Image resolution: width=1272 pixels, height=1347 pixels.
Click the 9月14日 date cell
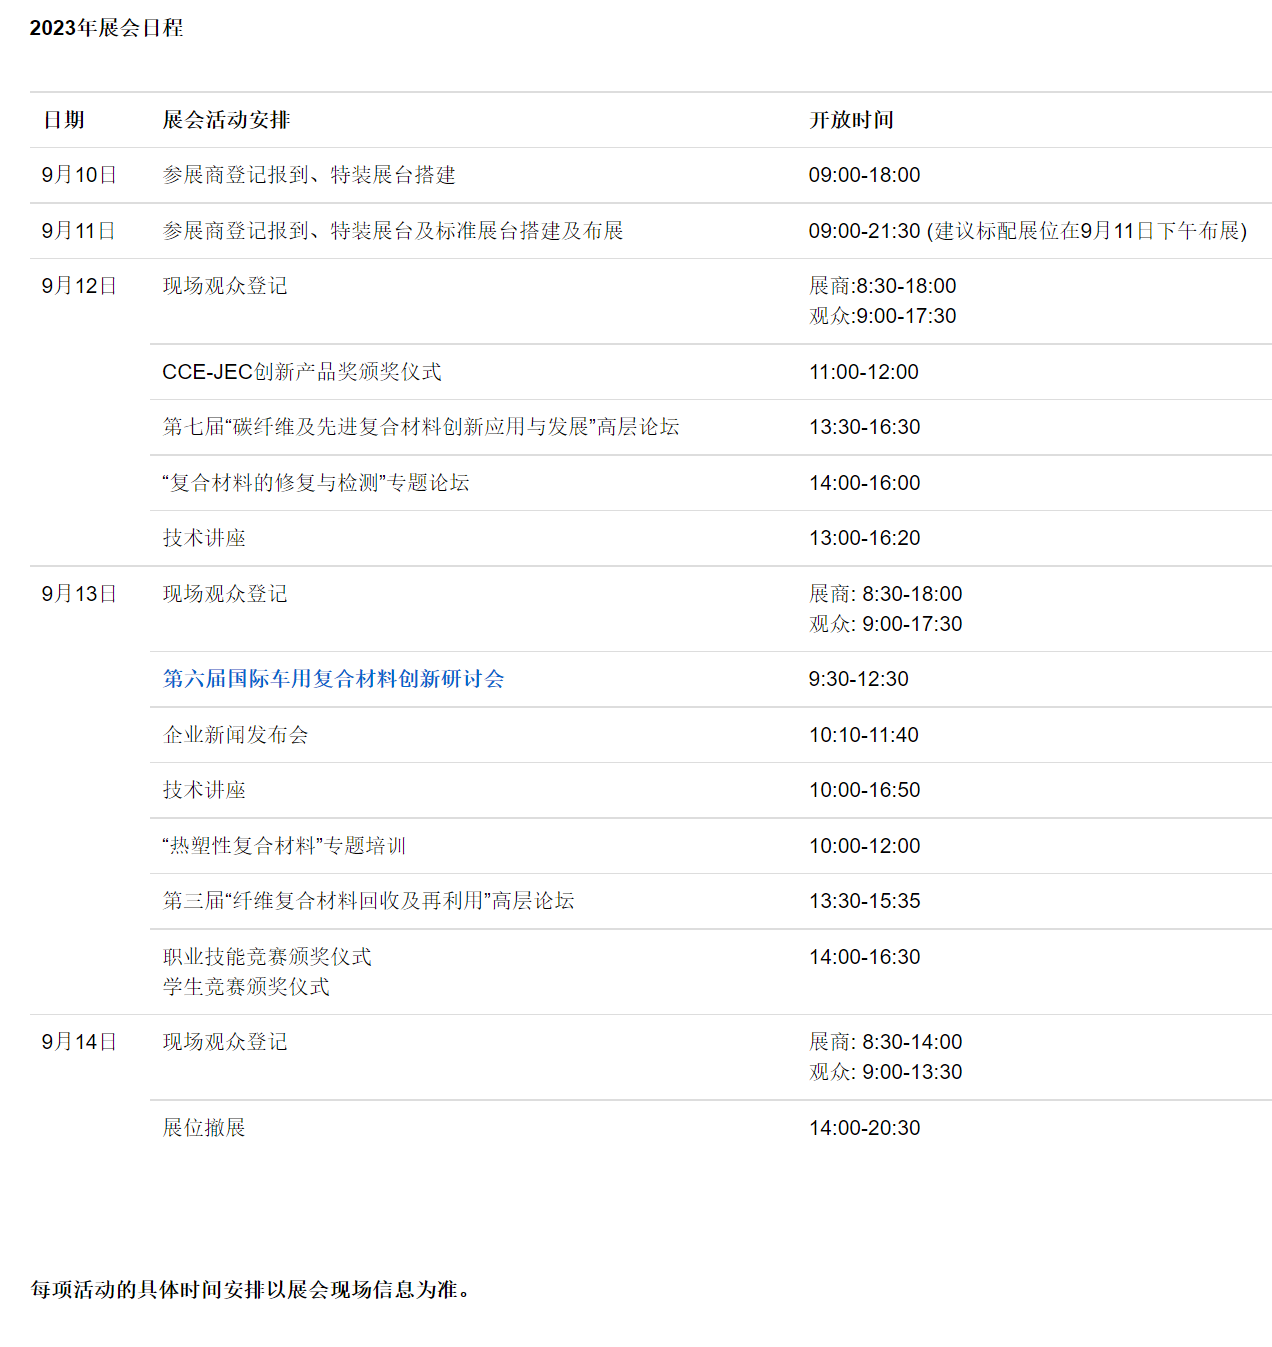click(78, 1040)
